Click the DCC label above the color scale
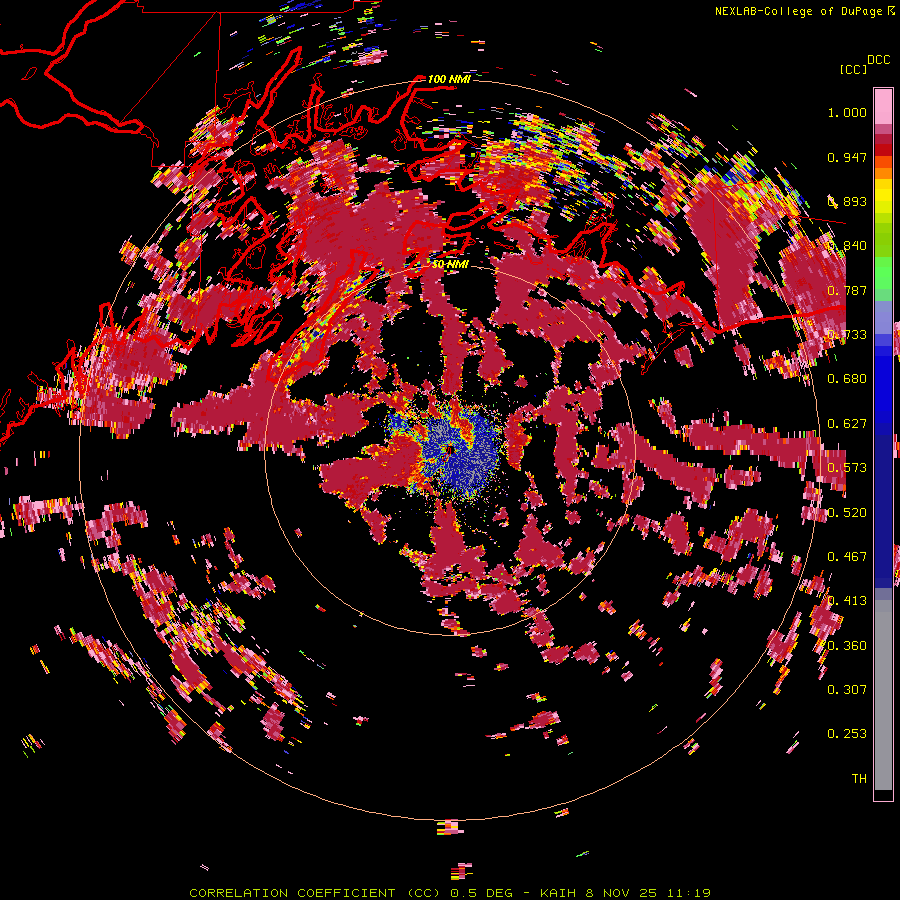This screenshot has width=900, height=900. coord(878,60)
